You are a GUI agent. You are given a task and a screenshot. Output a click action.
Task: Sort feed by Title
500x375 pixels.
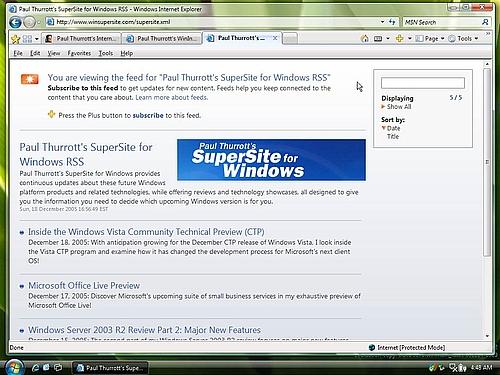point(393,137)
